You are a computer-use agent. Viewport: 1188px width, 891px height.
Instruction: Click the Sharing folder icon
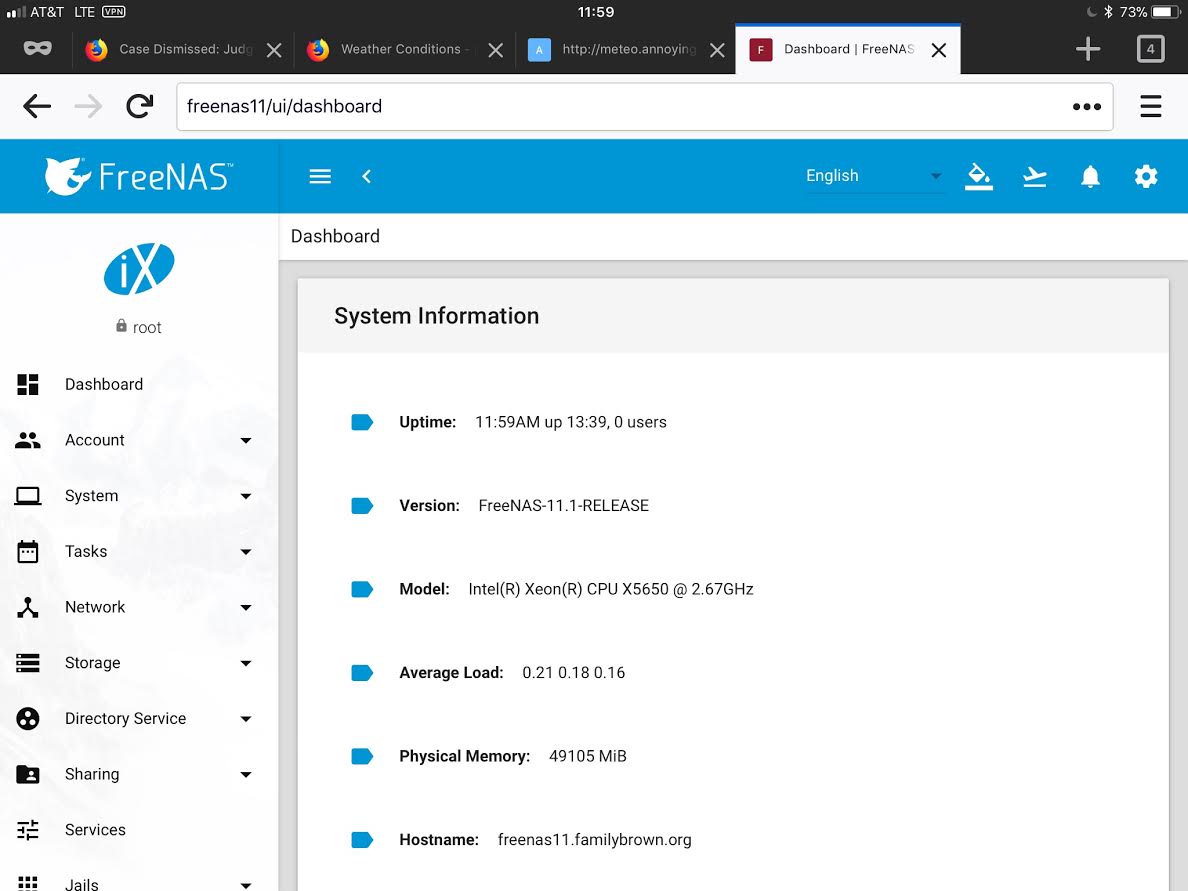pos(28,774)
